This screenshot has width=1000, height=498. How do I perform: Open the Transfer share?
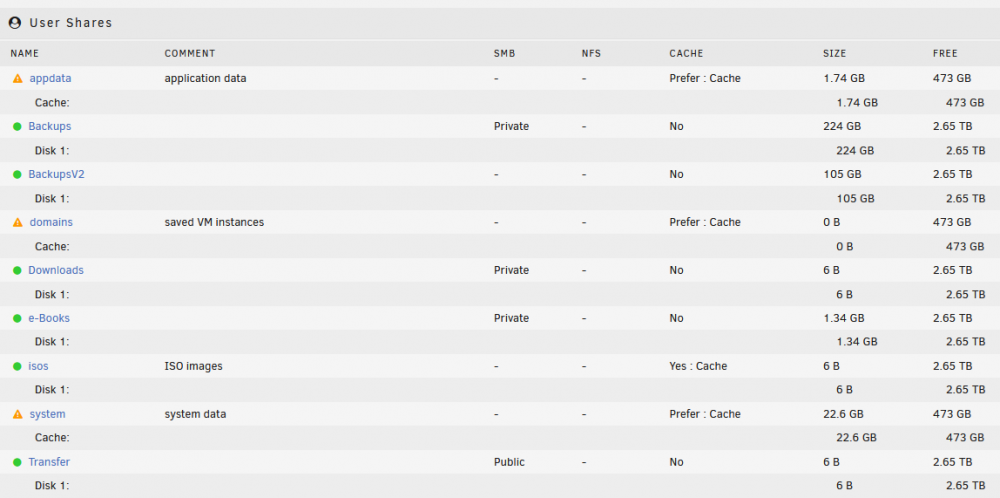click(x=49, y=462)
